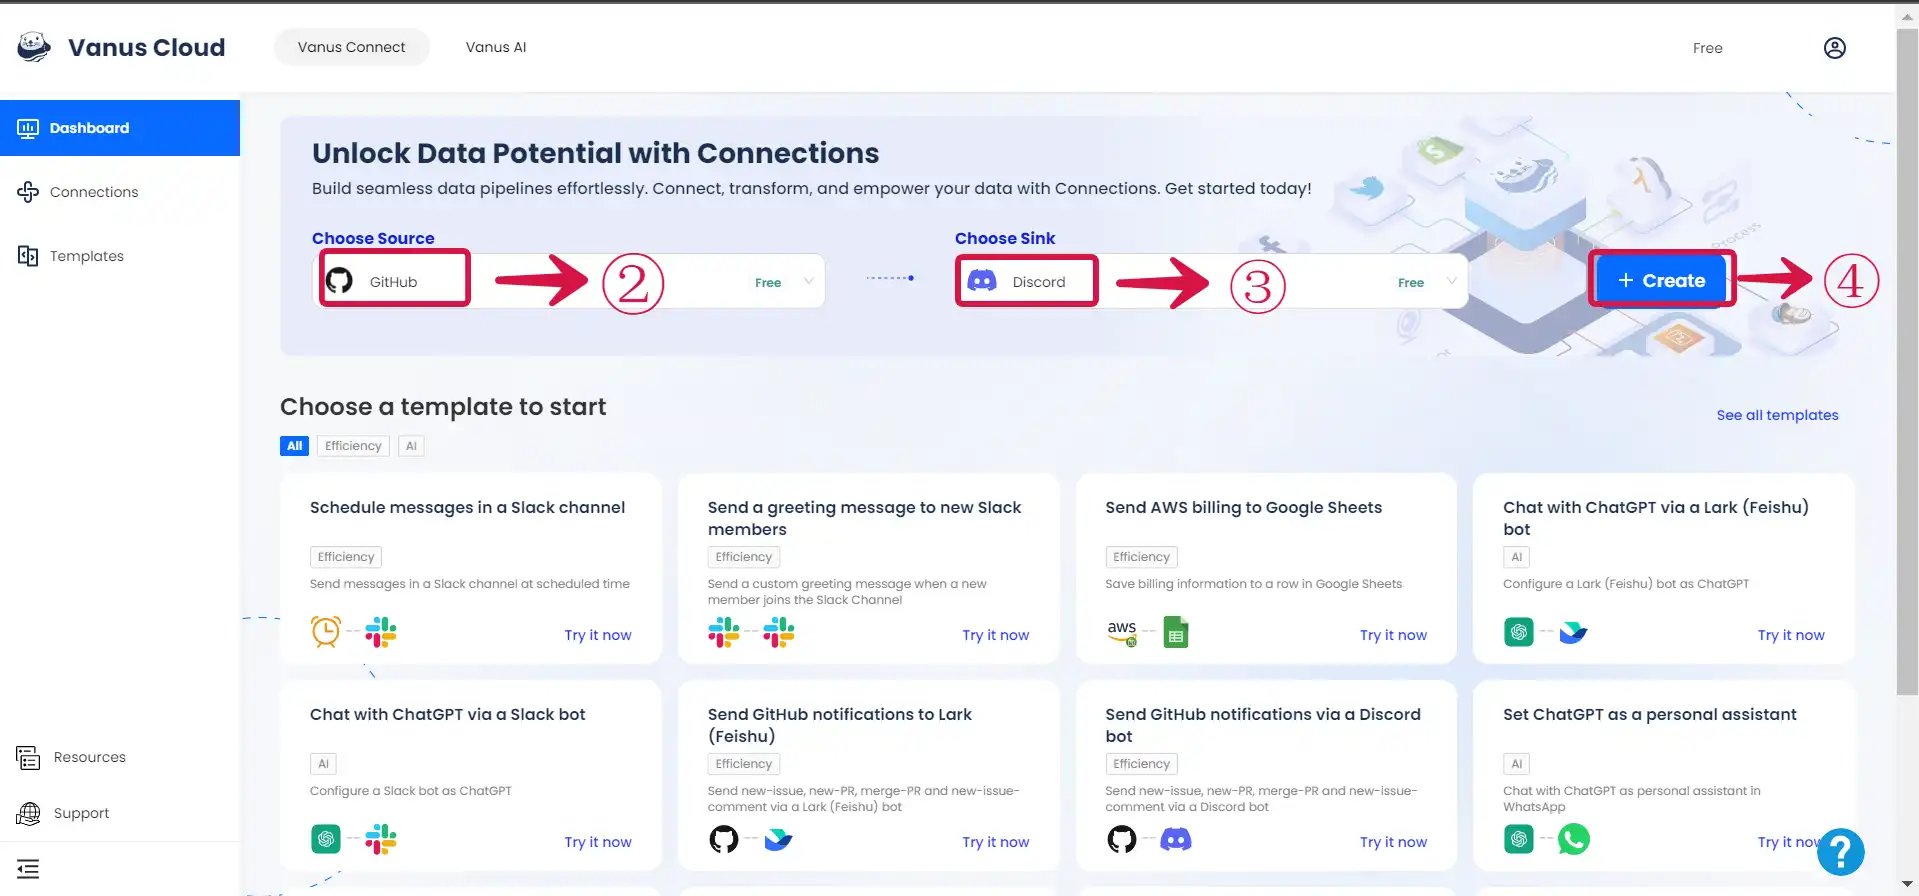Screen dimensions: 1919x896
Task: Click the AWS icon in AWS billing card
Action: tap(1122, 632)
